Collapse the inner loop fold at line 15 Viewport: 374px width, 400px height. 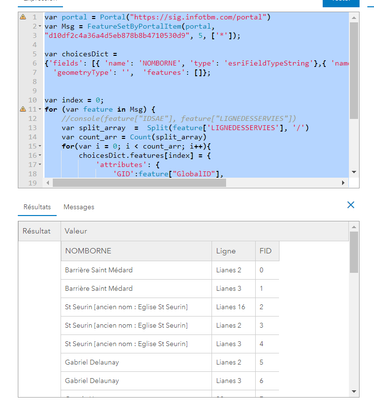click(x=40, y=146)
